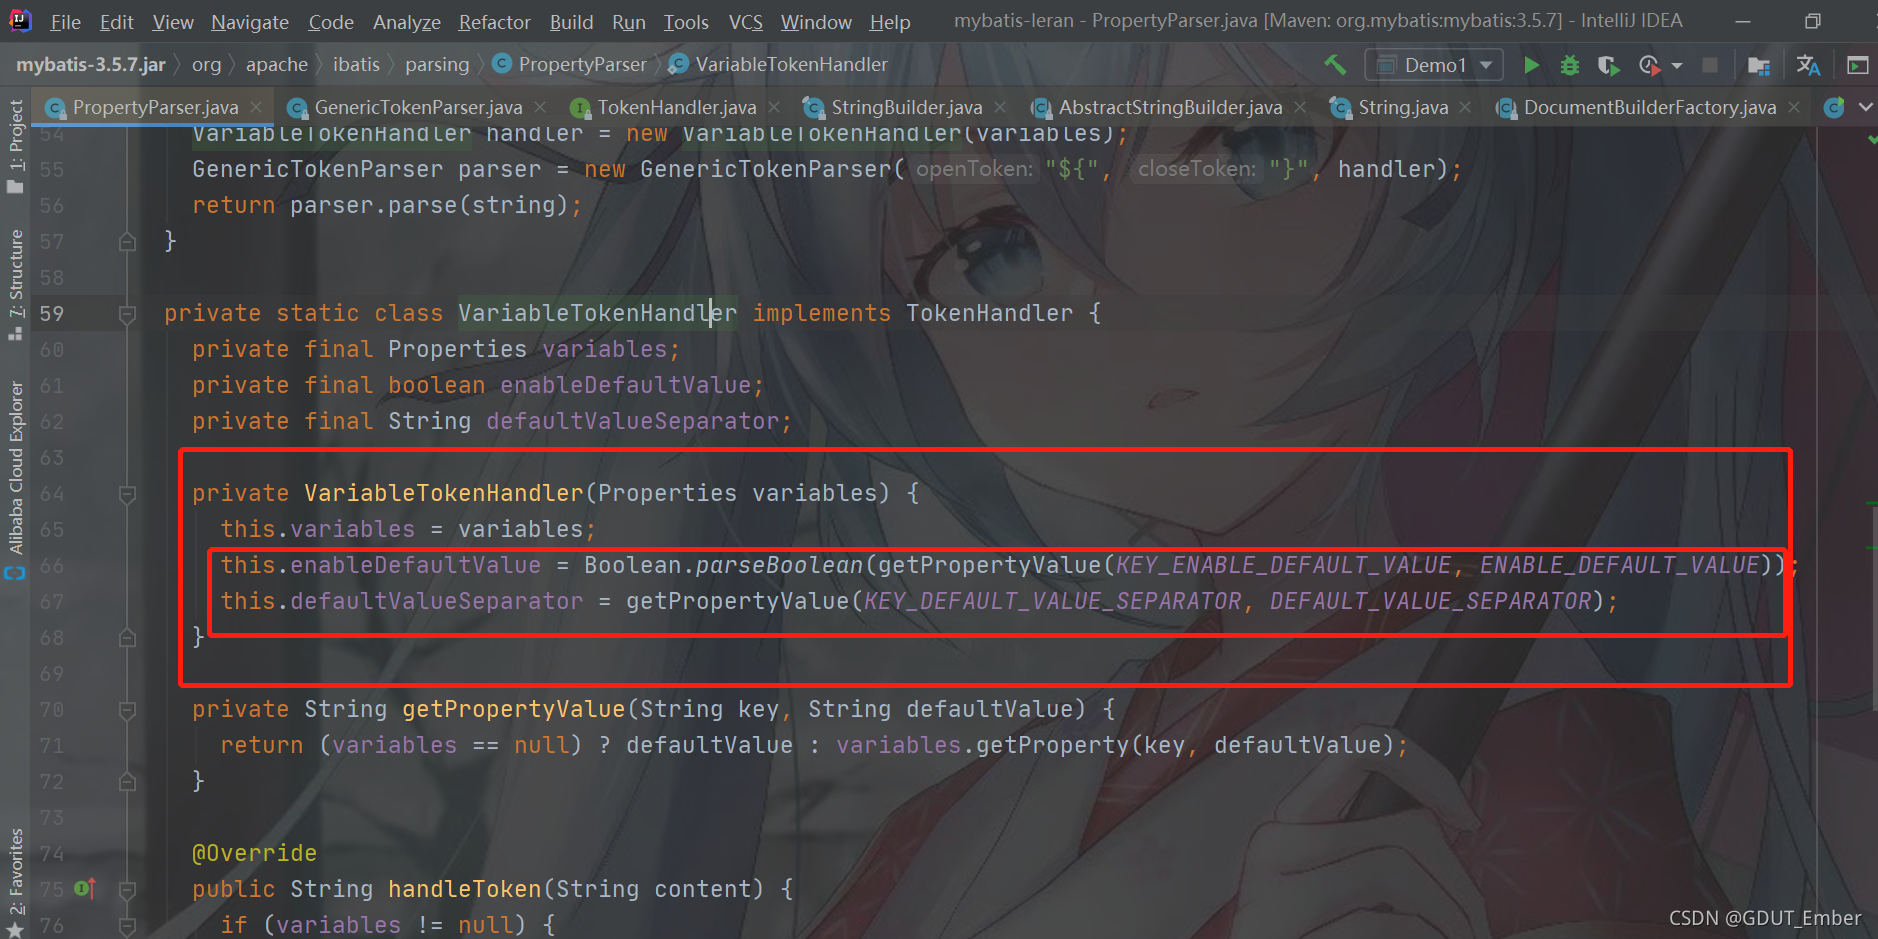Close the StringBuilder.java tab
Screen dimensions: 1878x939
[x=1000, y=106]
